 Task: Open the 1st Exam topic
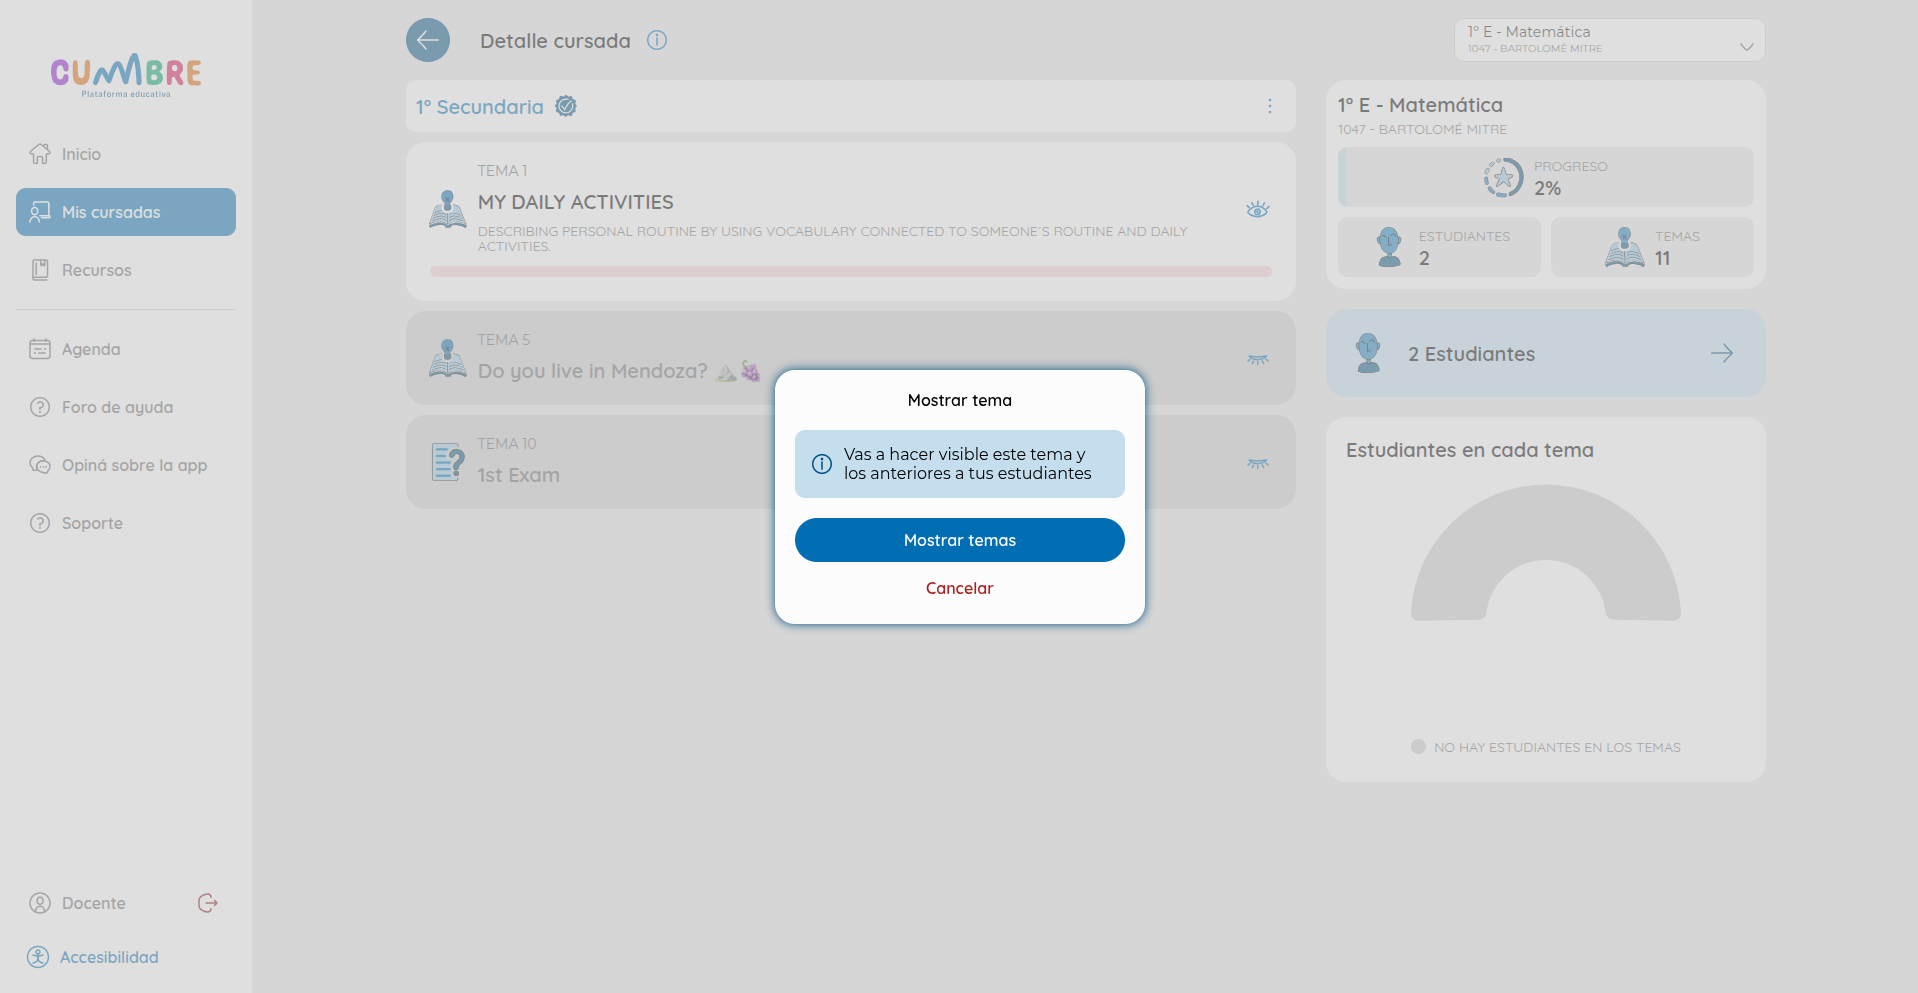(519, 475)
